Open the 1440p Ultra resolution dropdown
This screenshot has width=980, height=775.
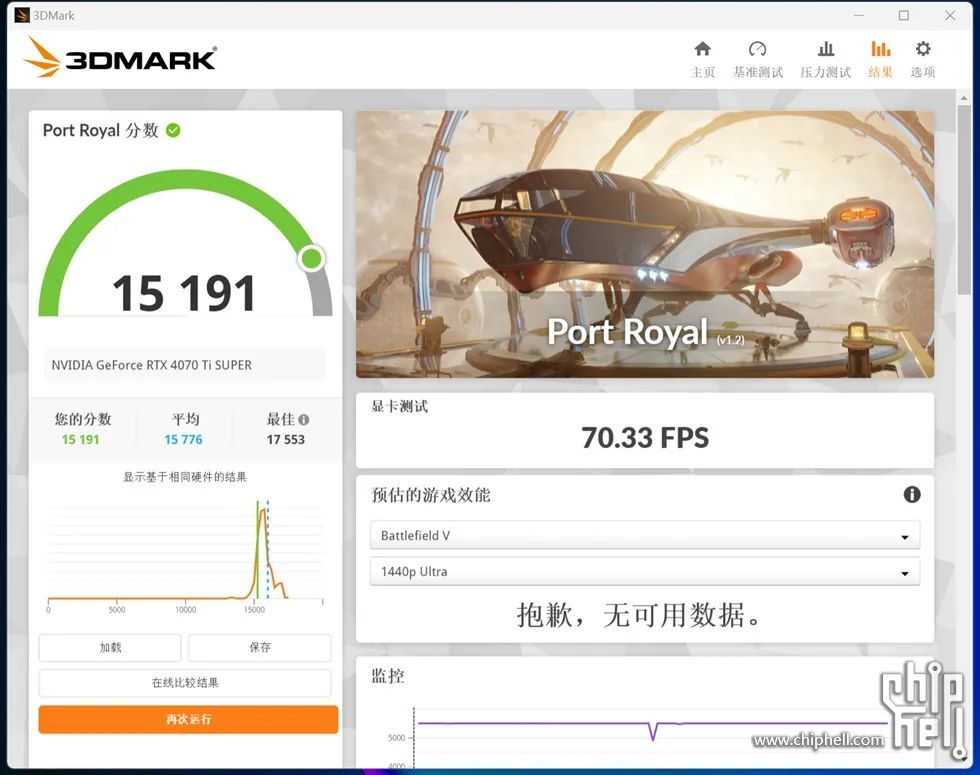point(644,571)
